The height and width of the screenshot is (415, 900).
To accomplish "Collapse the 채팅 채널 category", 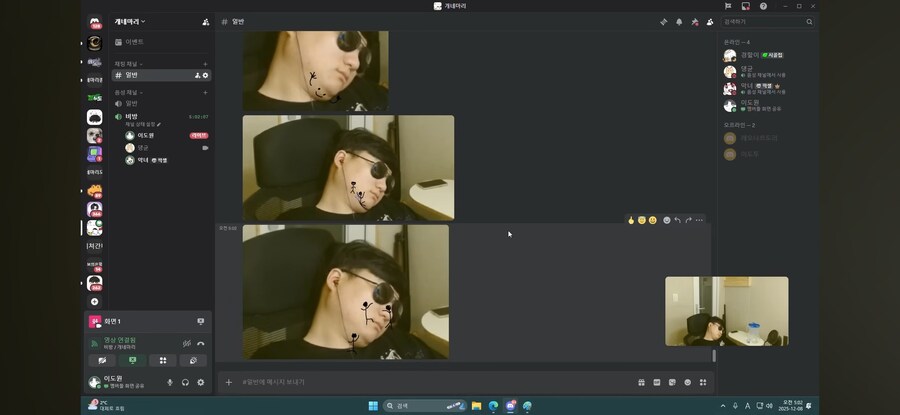I will pos(129,64).
